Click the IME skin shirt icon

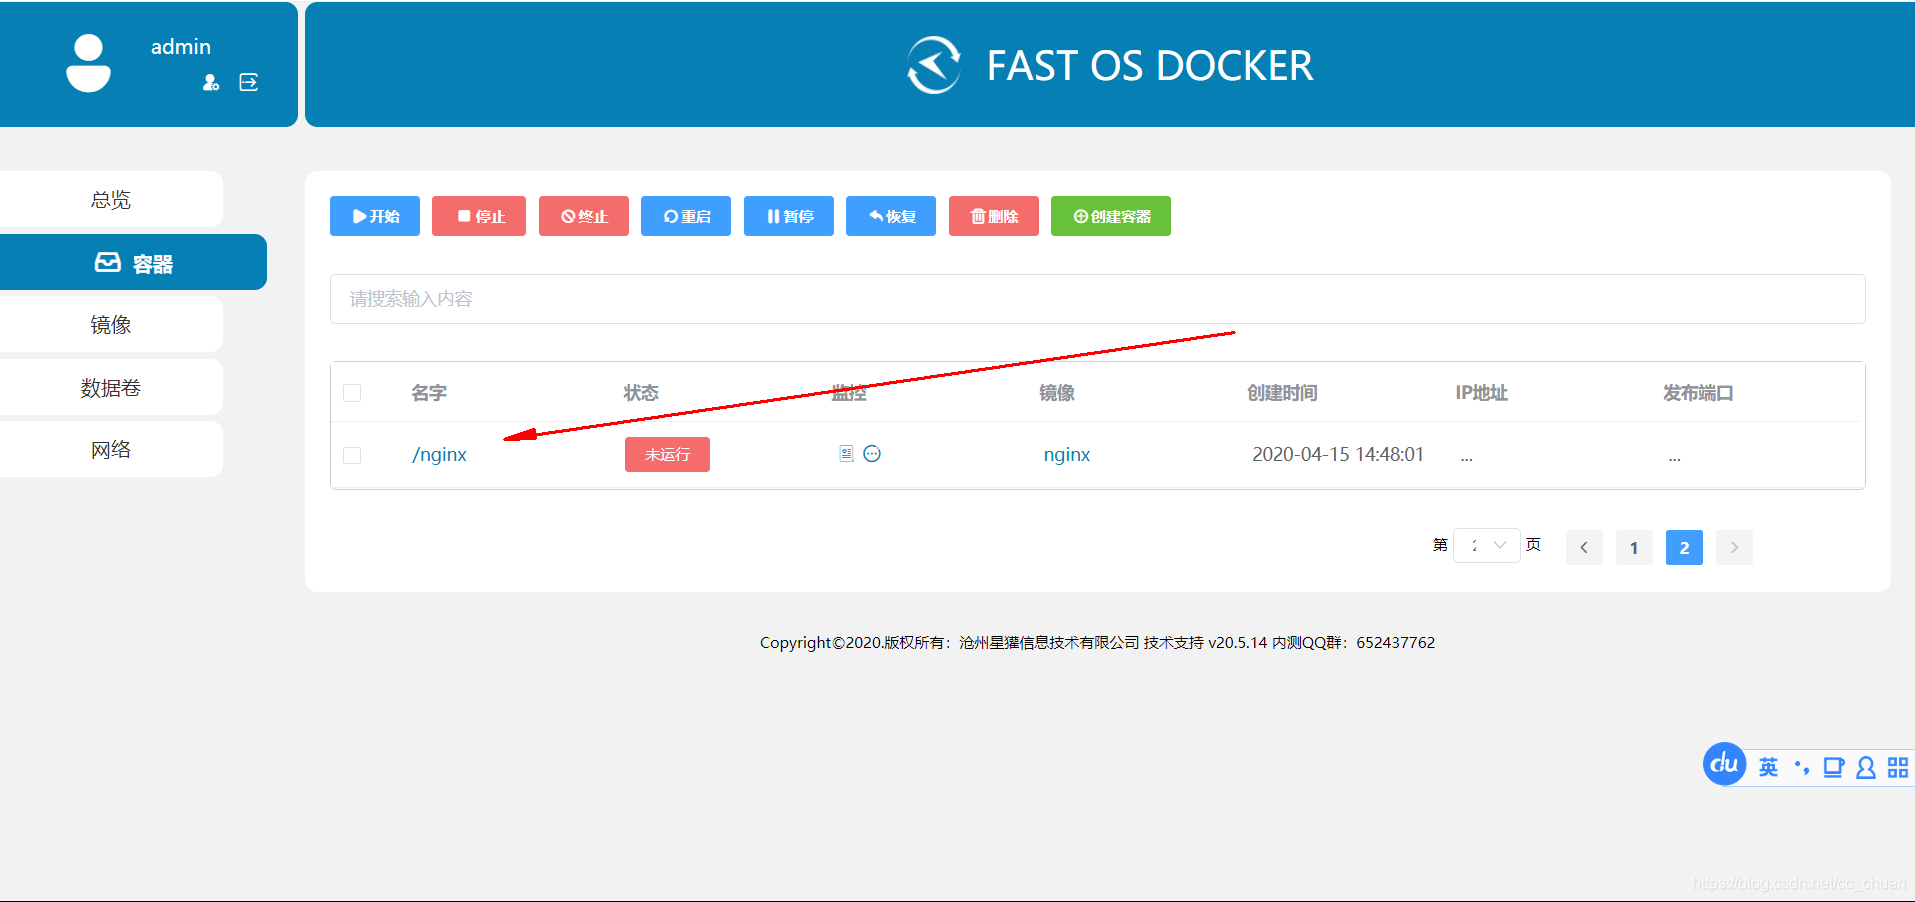point(1833,767)
